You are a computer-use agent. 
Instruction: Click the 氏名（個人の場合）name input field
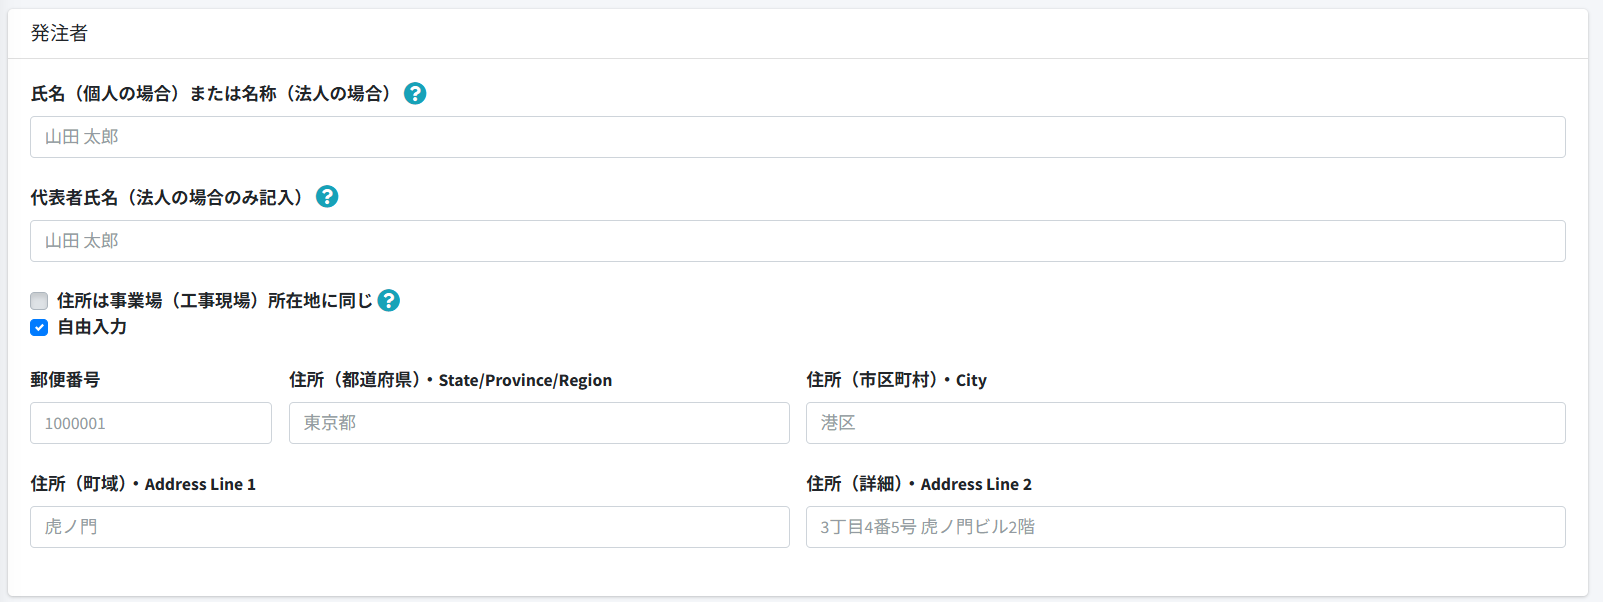797,137
